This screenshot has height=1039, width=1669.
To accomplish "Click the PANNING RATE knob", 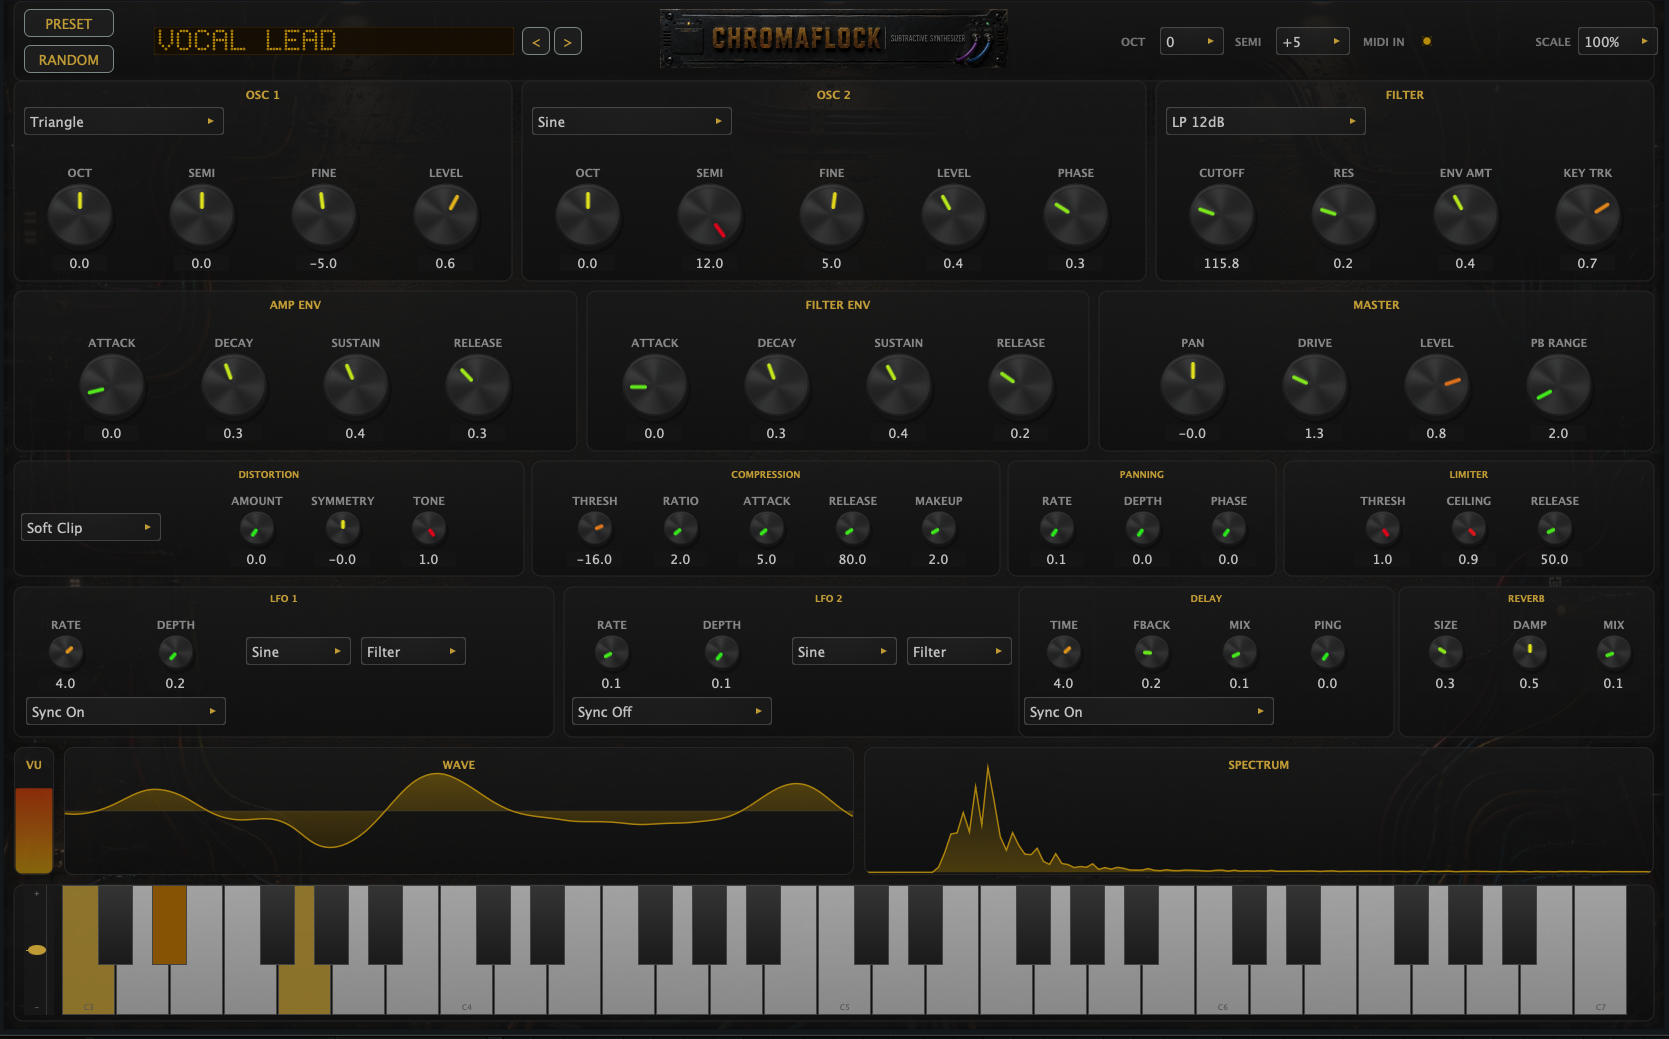I will tap(1057, 528).
